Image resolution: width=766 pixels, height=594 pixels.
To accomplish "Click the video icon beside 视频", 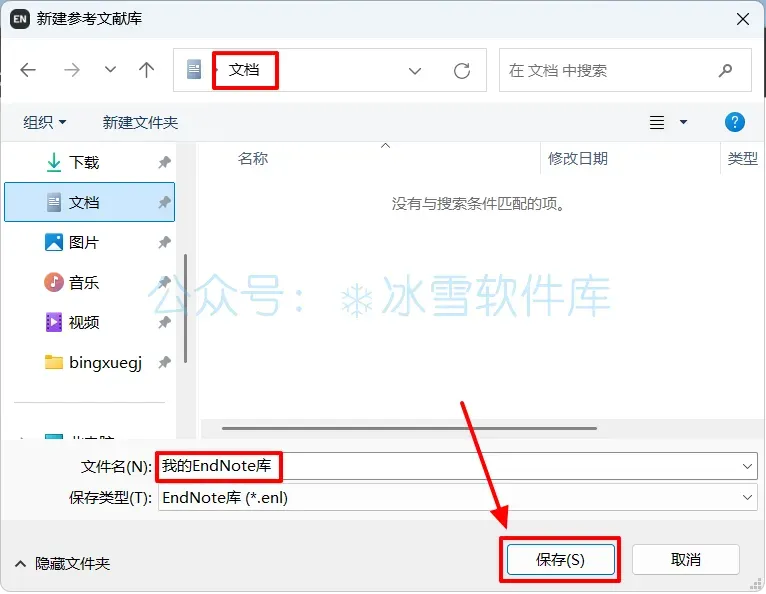I will (x=54, y=322).
